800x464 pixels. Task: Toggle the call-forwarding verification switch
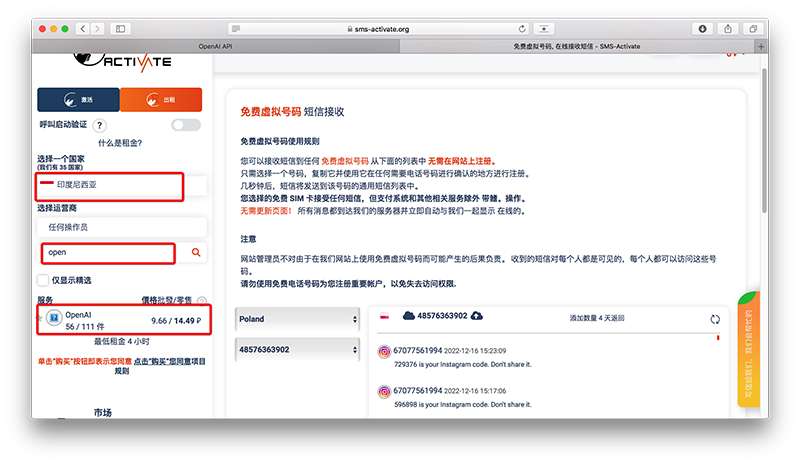pos(185,125)
